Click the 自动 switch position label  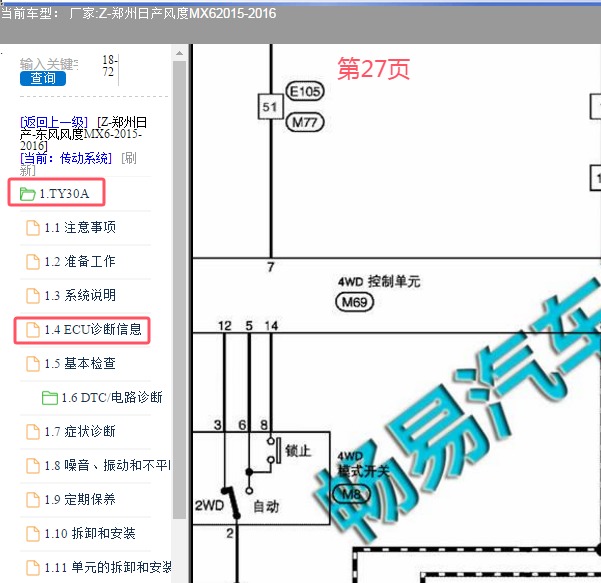pos(266,506)
